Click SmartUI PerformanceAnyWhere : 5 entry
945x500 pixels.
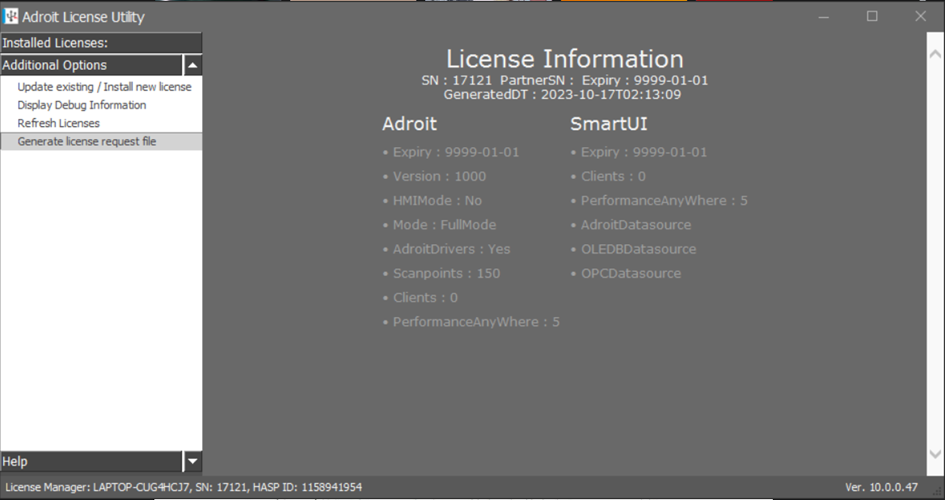point(664,201)
